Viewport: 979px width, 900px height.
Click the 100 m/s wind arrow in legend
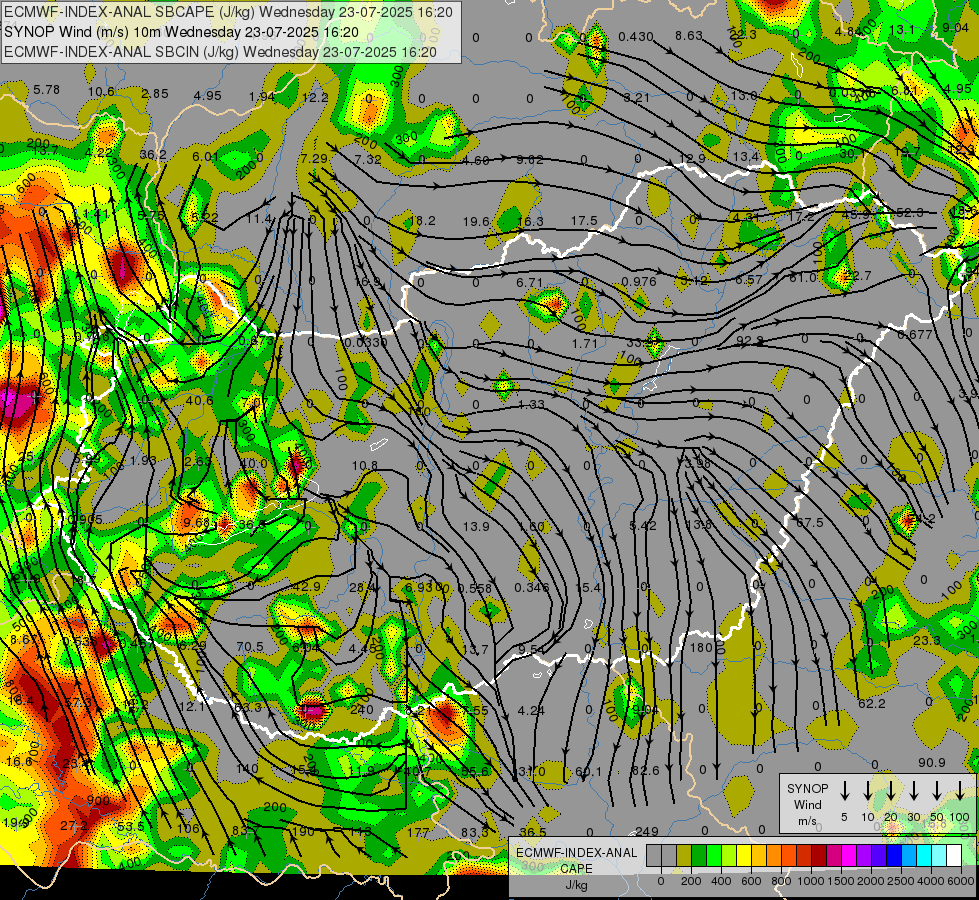click(960, 791)
